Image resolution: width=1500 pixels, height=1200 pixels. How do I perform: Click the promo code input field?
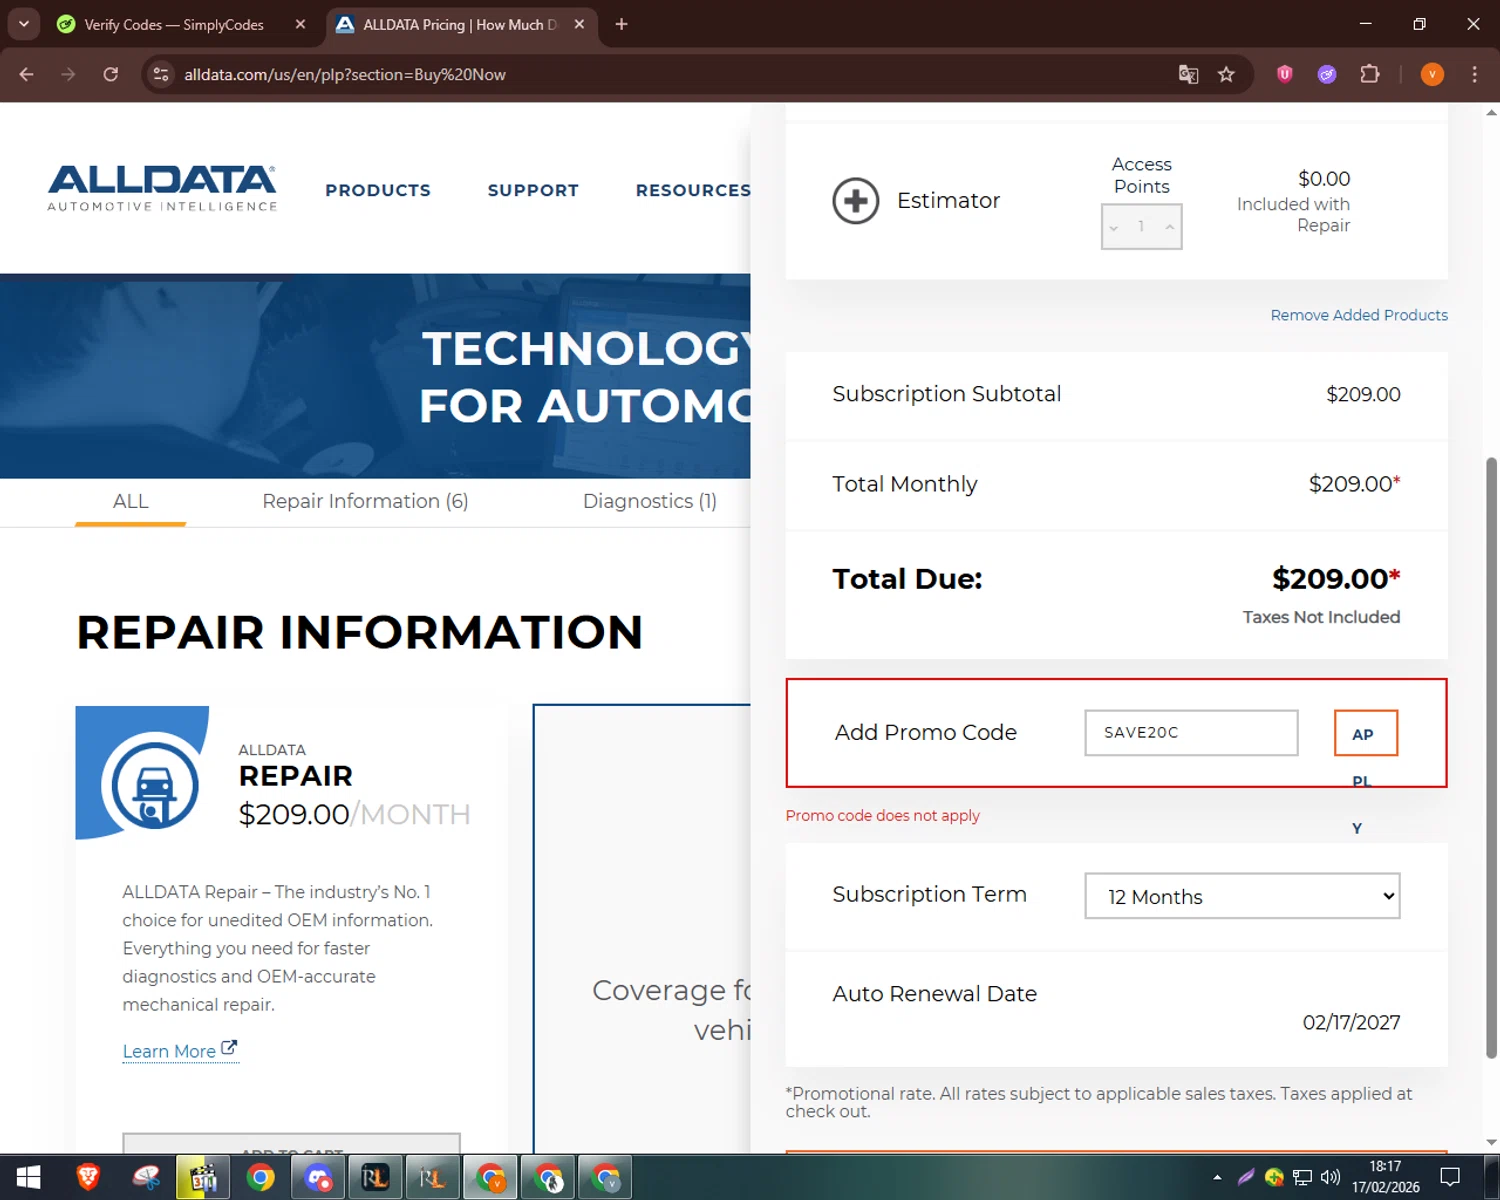(x=1191, y=733)
